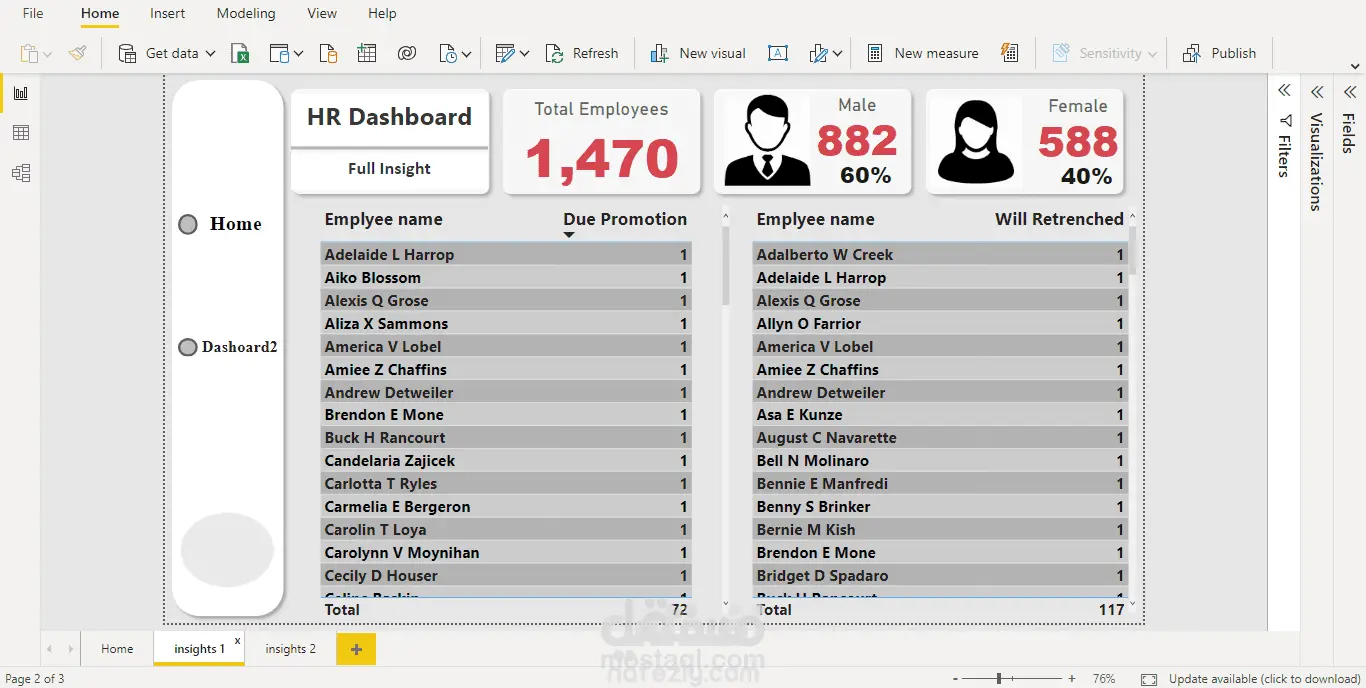Insert a Text box from ribbon
Viewport: 1366px width, 688px height.
[x=778, y=54]
